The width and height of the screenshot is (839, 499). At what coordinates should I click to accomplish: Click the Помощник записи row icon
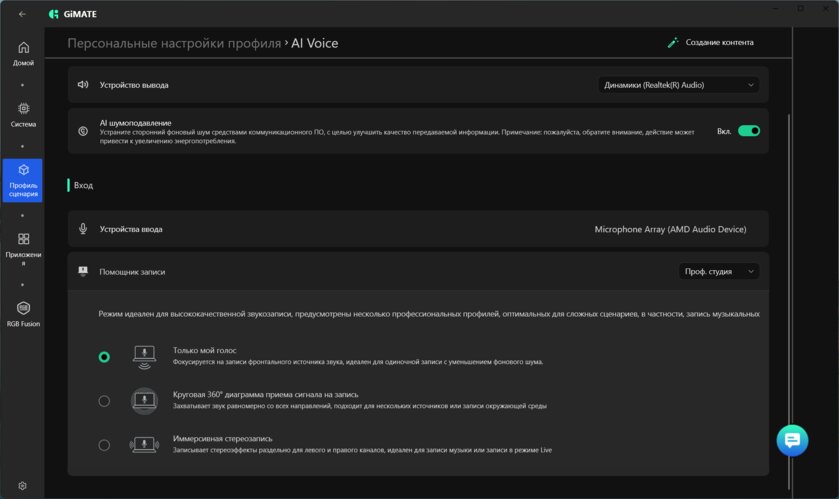83,271
